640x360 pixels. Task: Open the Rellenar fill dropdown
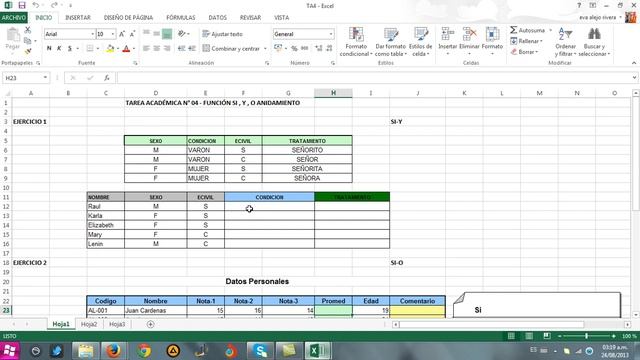coord(527,41)
